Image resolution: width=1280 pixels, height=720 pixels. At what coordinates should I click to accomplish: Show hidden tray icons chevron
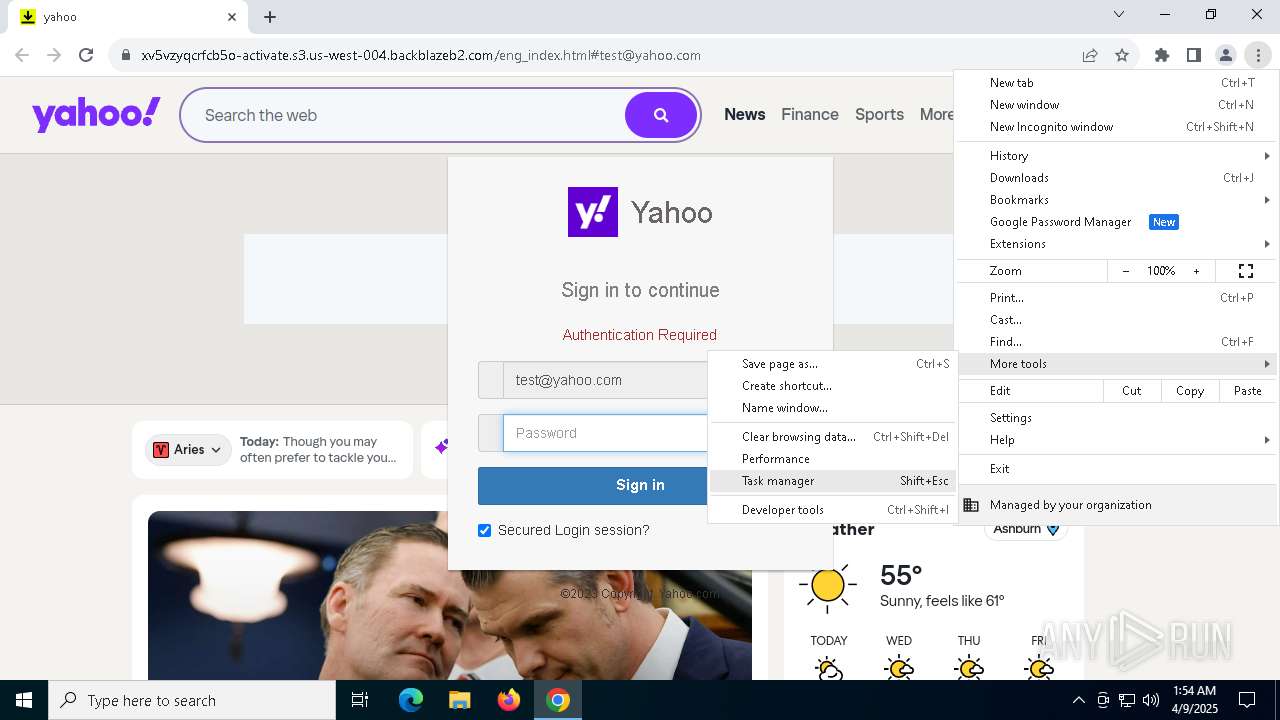(x=1078, y=700)
